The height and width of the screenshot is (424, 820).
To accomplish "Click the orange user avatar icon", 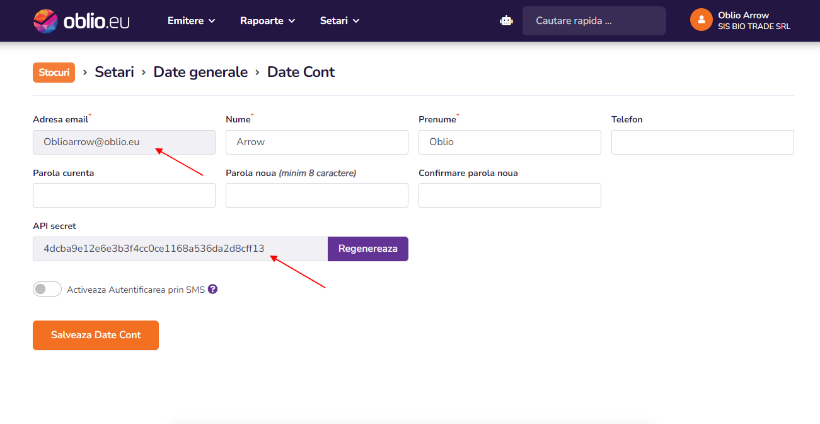I will tap(701, 20).
